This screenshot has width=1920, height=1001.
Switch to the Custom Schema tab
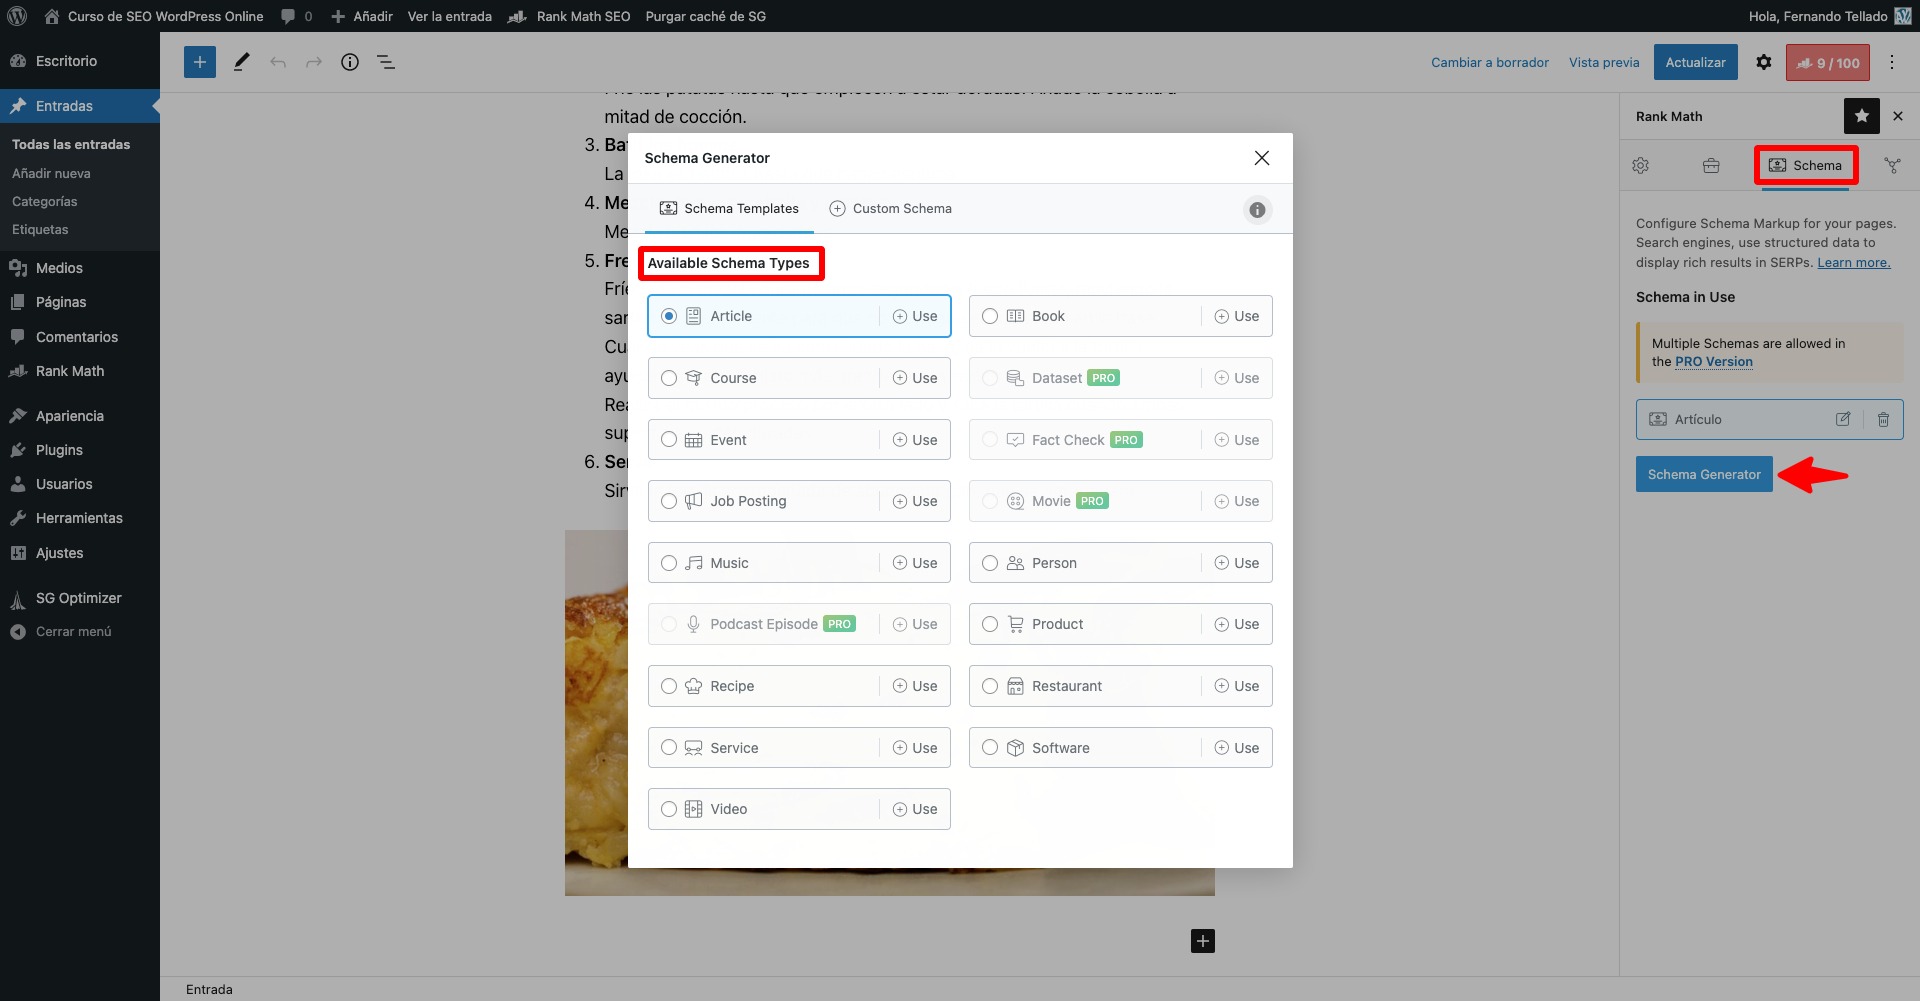(x=891, y=208)
